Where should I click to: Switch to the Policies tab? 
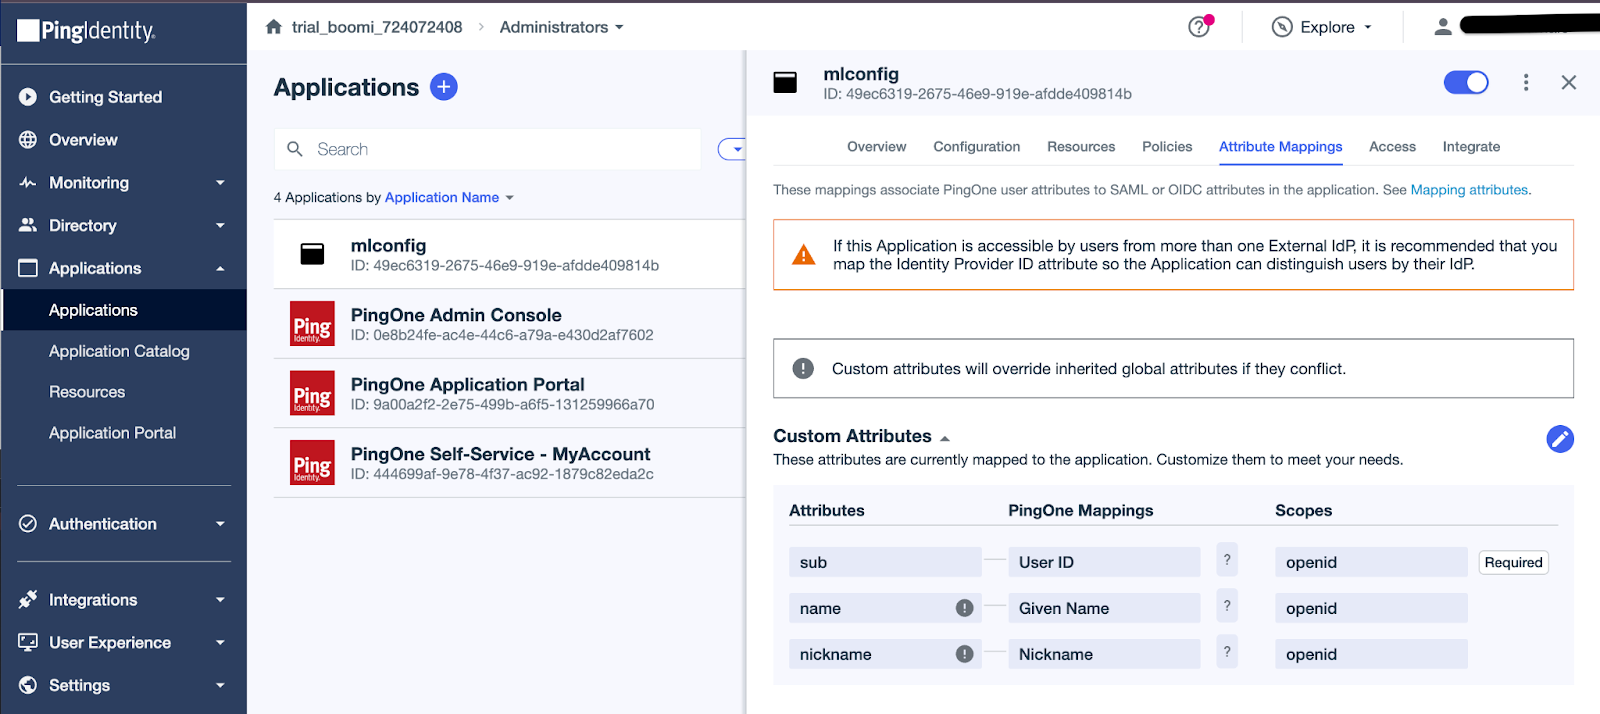pyautogui.click(x=1166, y=147)
